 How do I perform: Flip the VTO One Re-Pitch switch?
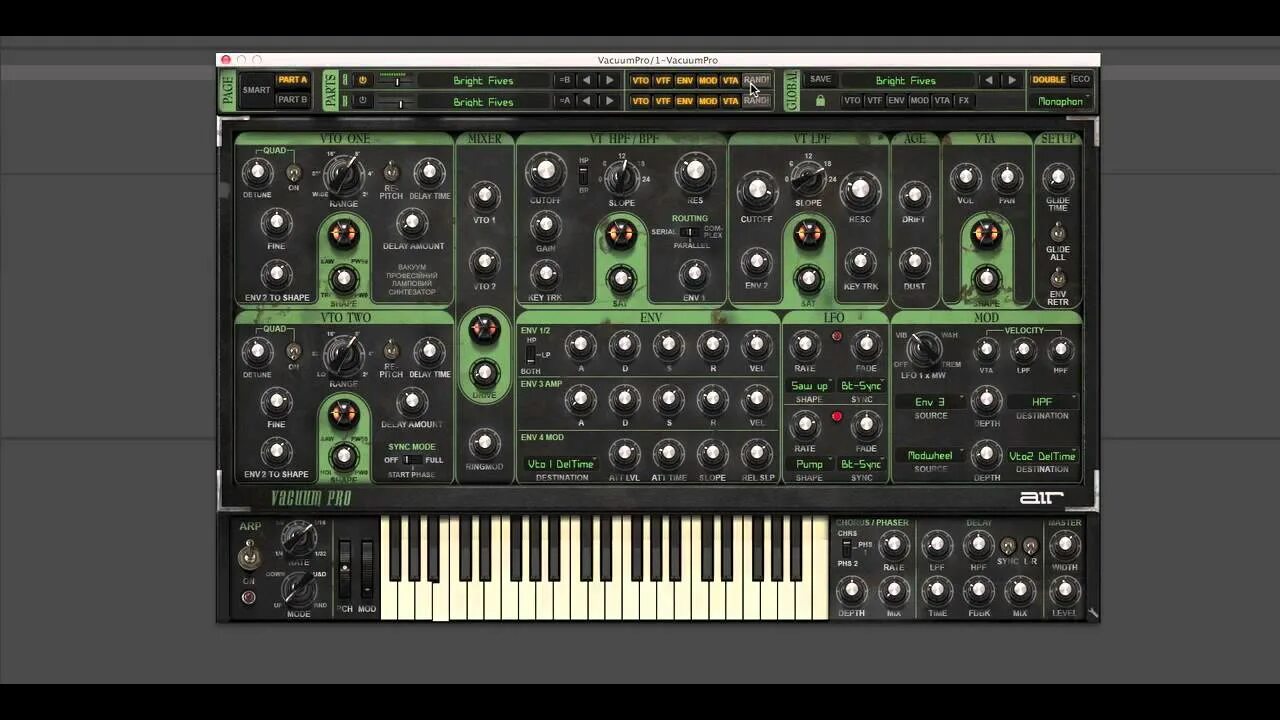tap(391, 173)
